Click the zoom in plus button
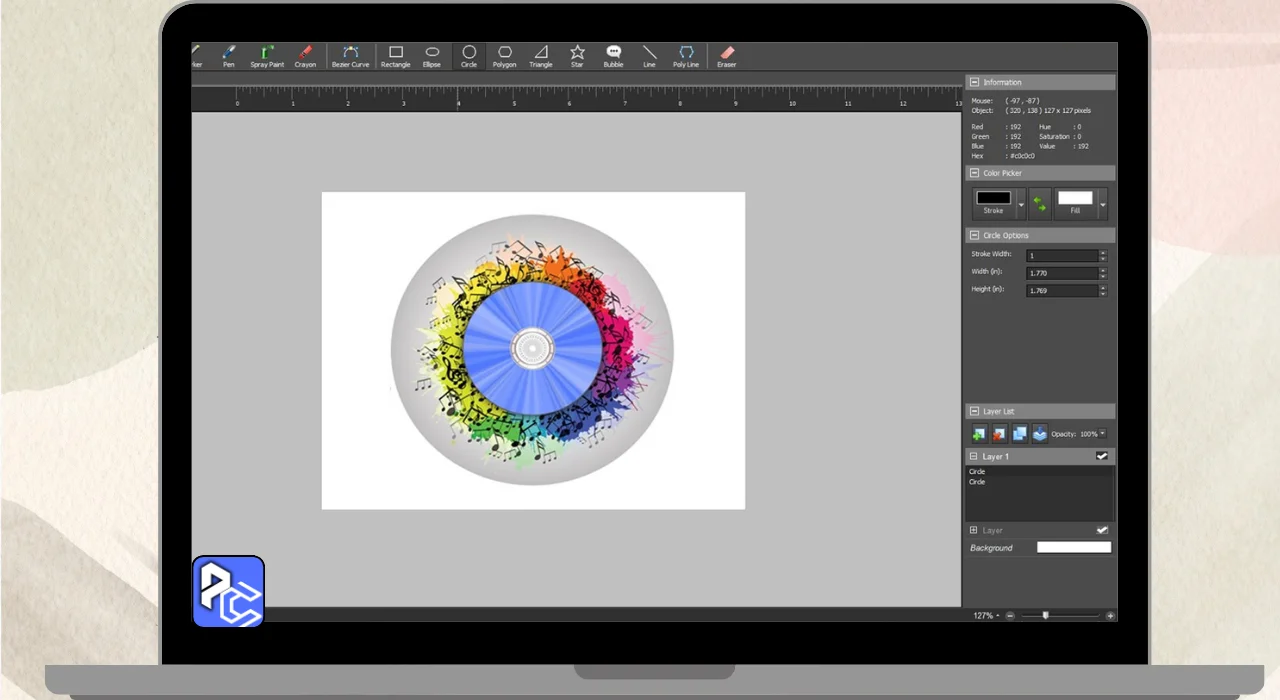 coord(1110,616)
